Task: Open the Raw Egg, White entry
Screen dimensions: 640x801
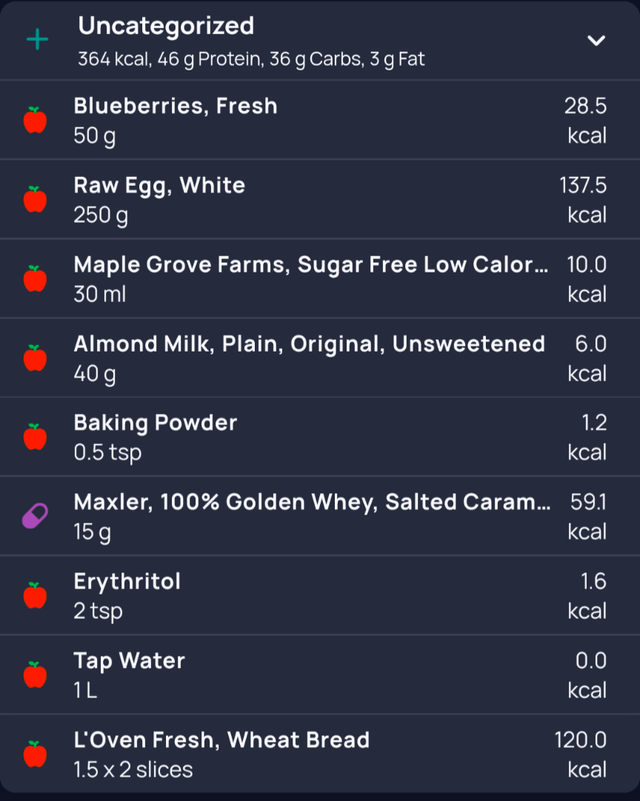Action: (x=300, y=199)
